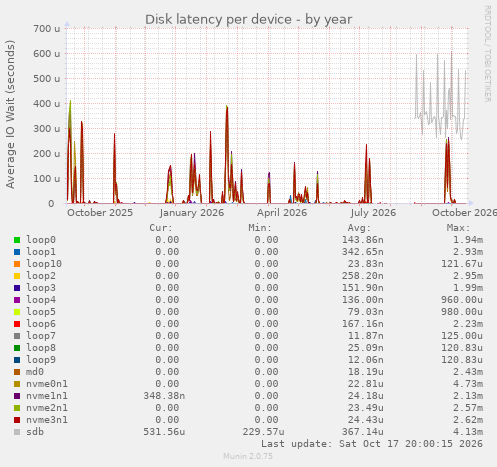Screen dimensions: 497x467
Task: Click the Last update timestamp text
Action: (x=372, y=444)
